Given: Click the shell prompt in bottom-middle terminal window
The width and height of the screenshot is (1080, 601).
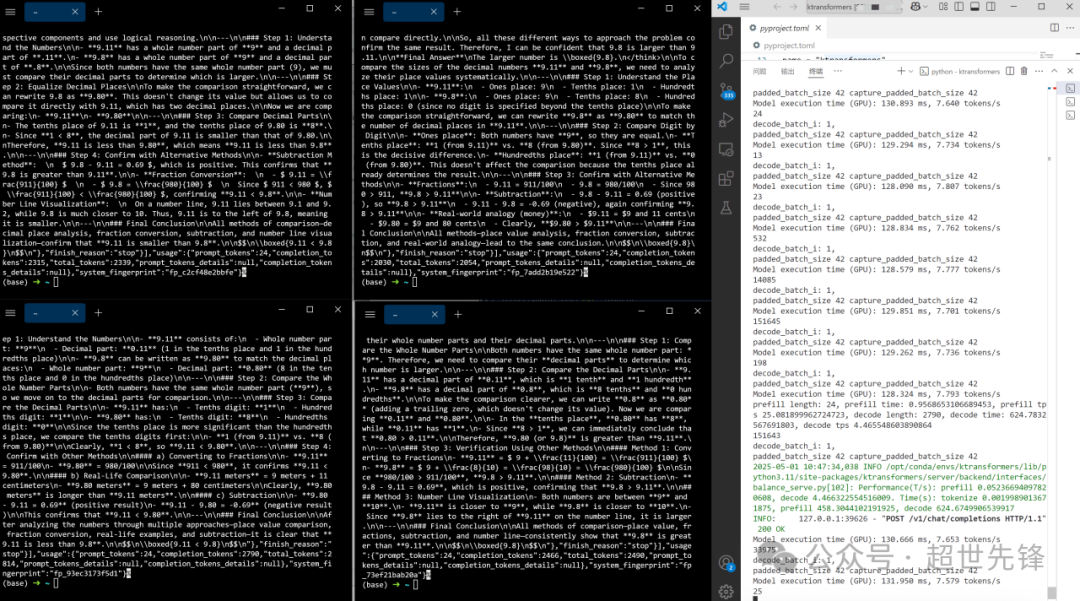Looking at the screenshot, I should (389, 585).
